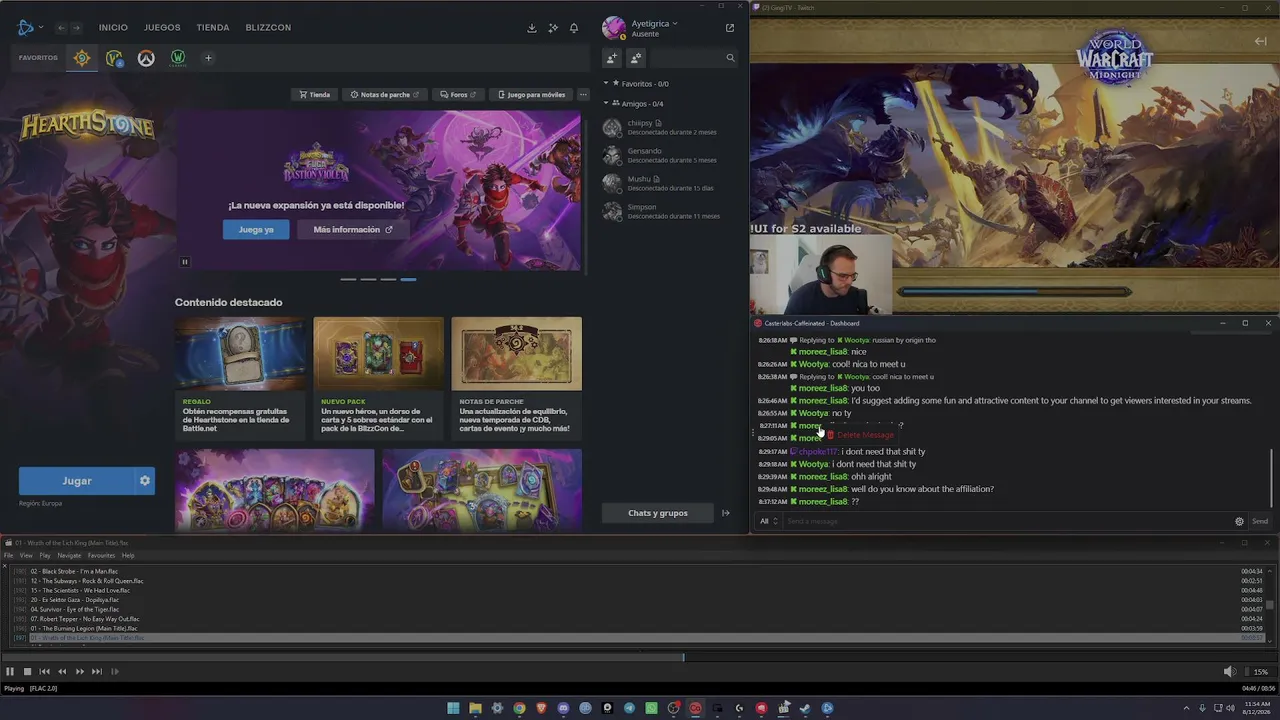Skip to next track in music player
Image resolution: width=1280 pixels, height=720 pixels.
pos(97,672)
